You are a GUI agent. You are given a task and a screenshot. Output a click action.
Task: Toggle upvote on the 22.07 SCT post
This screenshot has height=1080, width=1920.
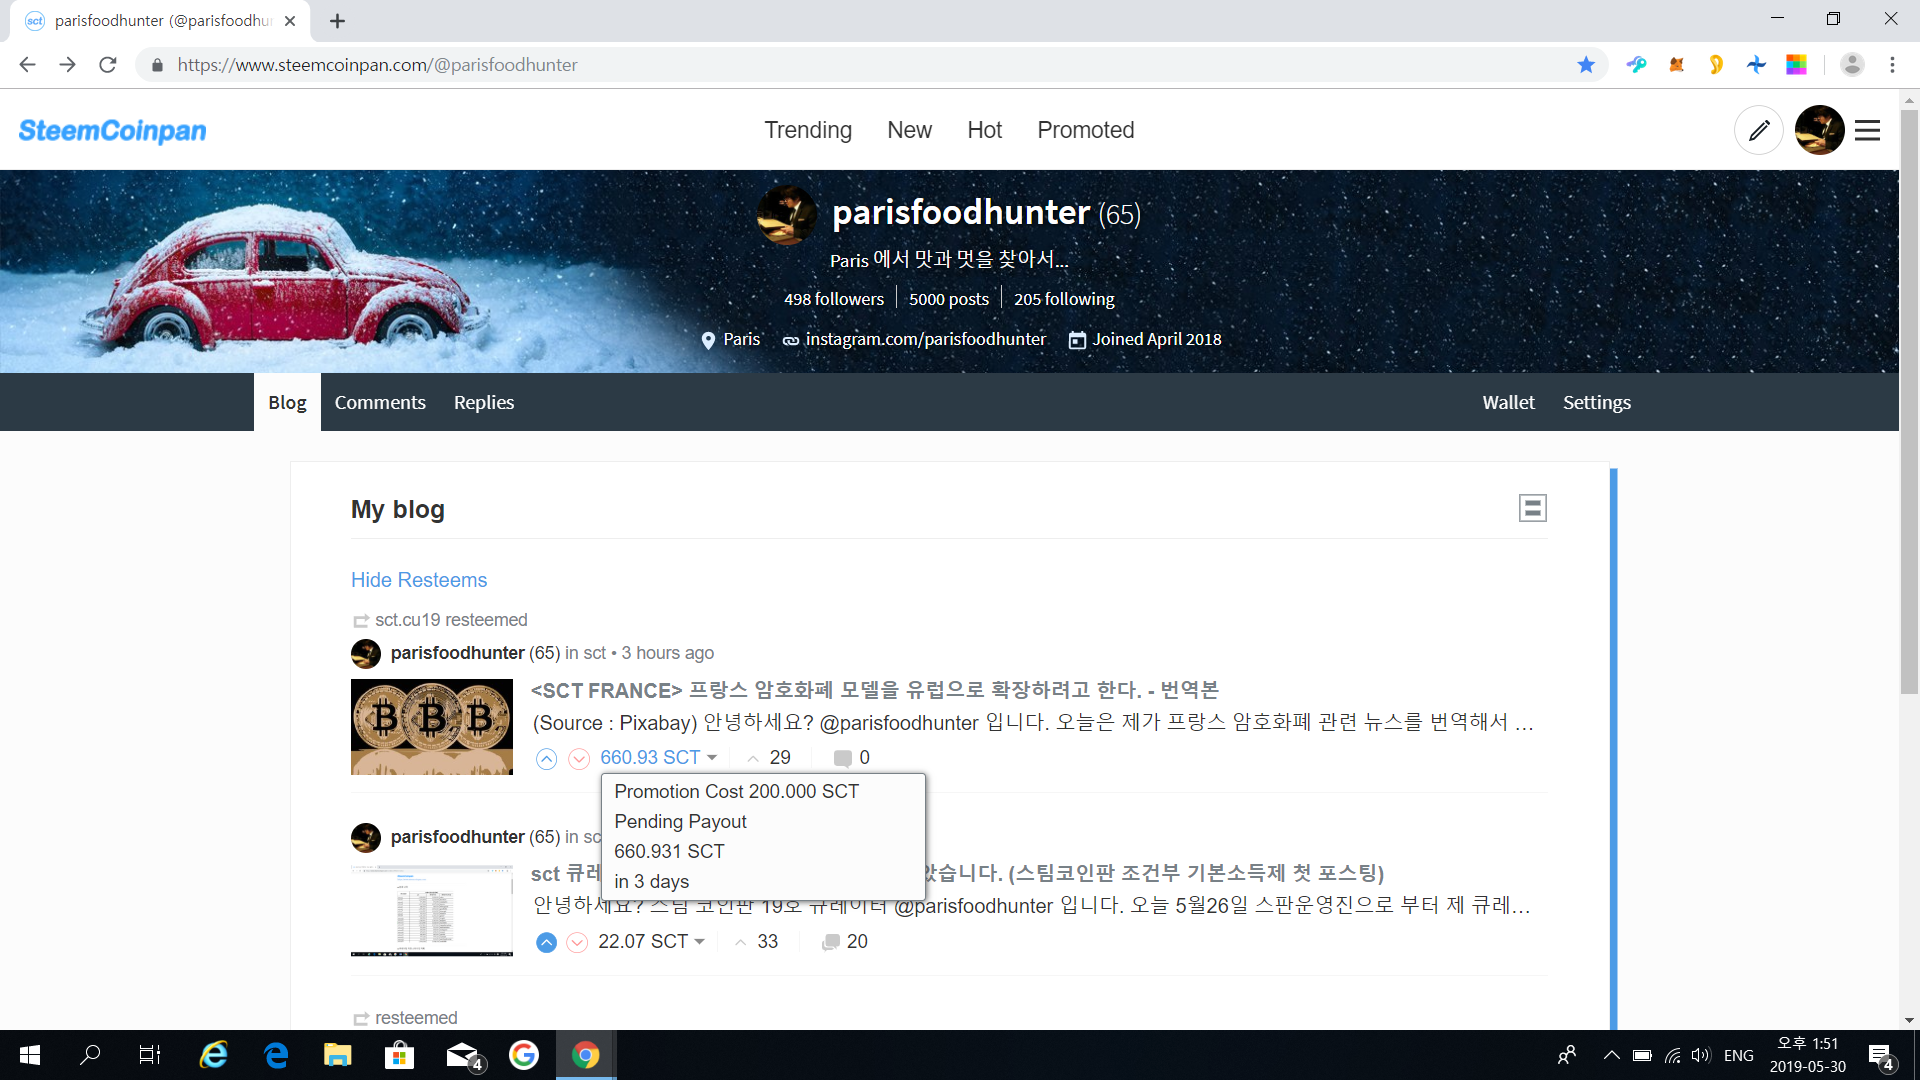click(x=546, y=942)
